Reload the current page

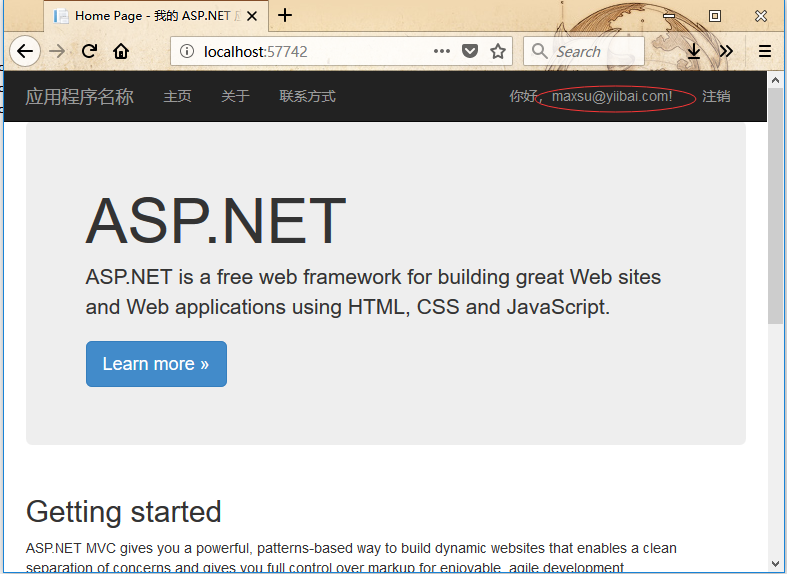[x=90, y=51]
